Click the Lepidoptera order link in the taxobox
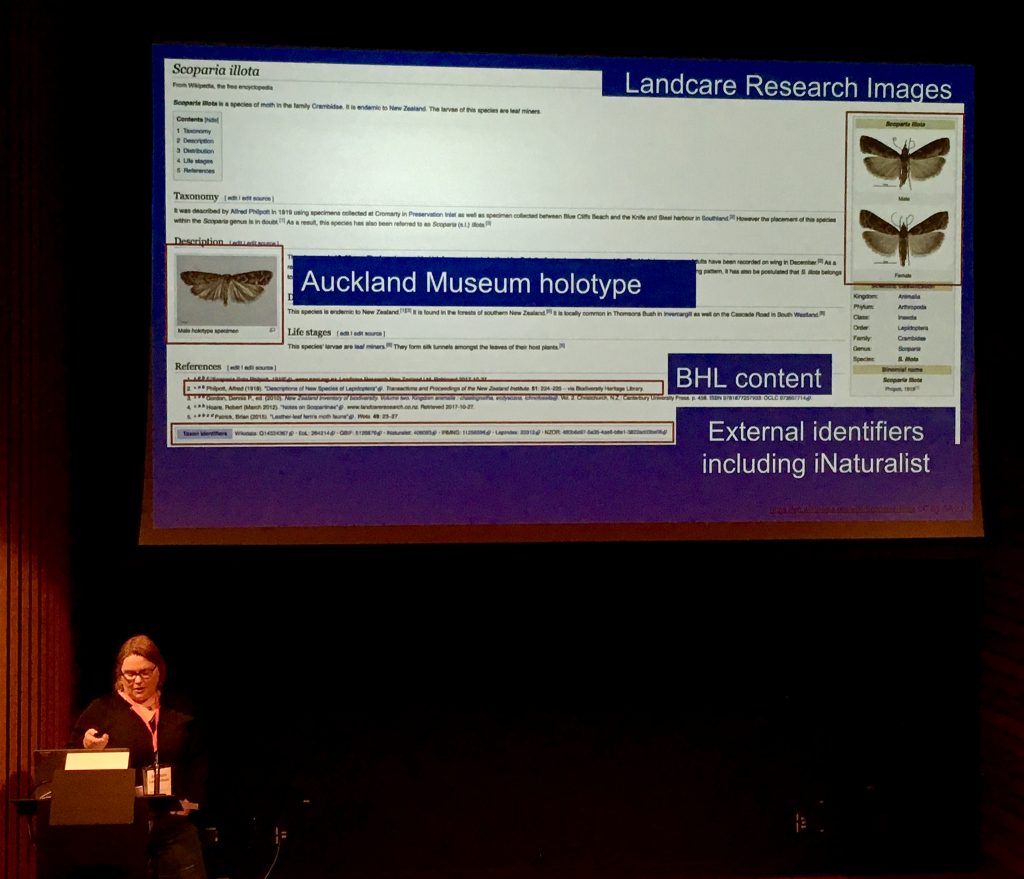Viewport: 1024px width, 879px height. tap(913, 329)
